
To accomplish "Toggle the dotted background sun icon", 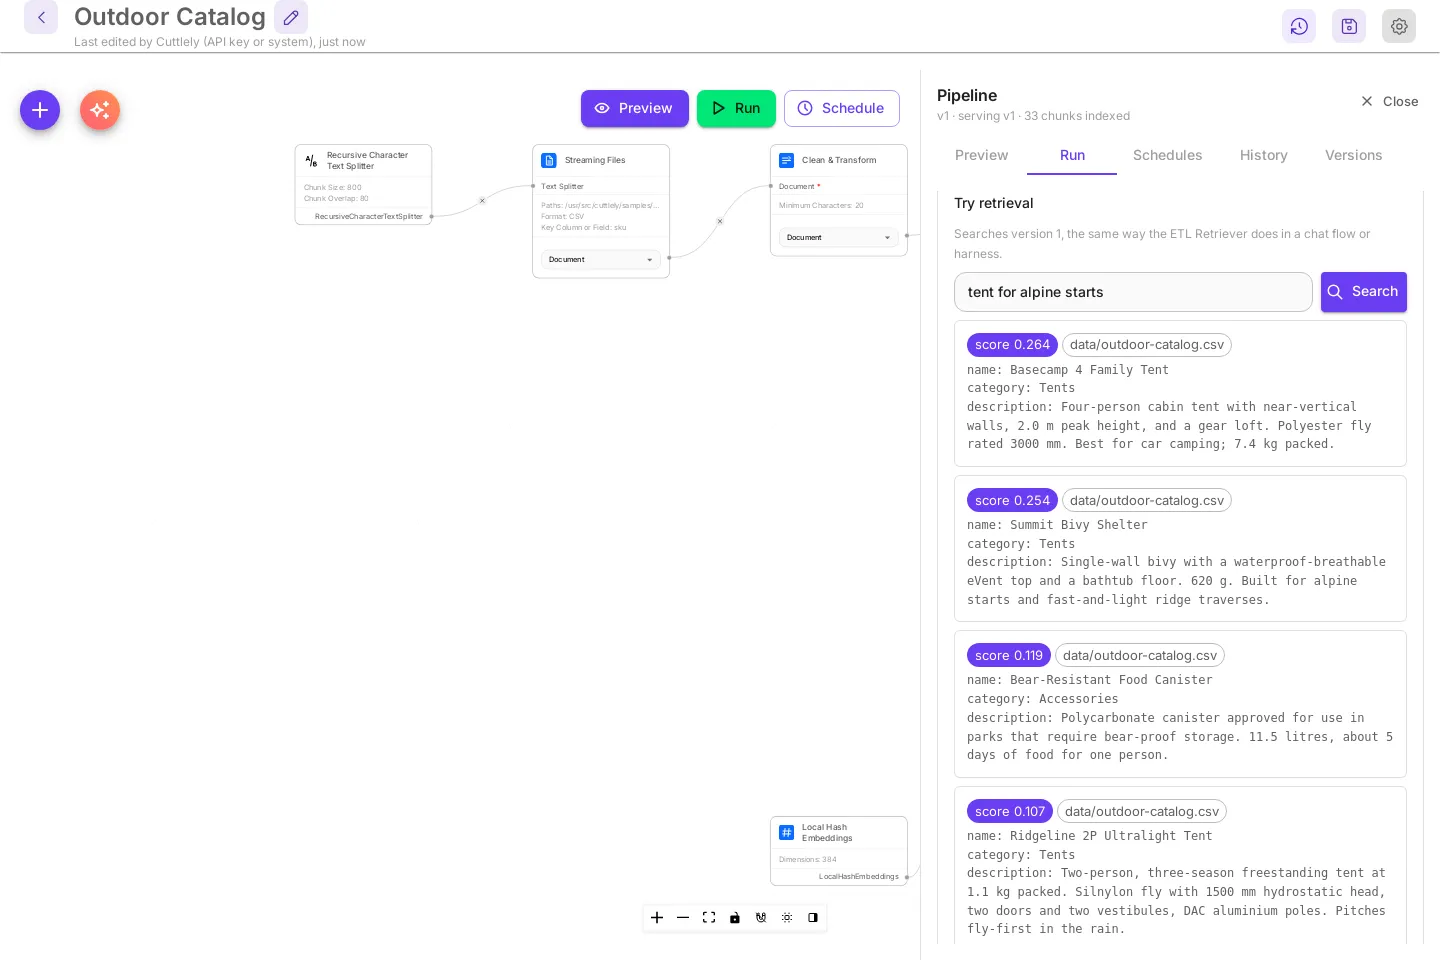I will pos(787,917).
